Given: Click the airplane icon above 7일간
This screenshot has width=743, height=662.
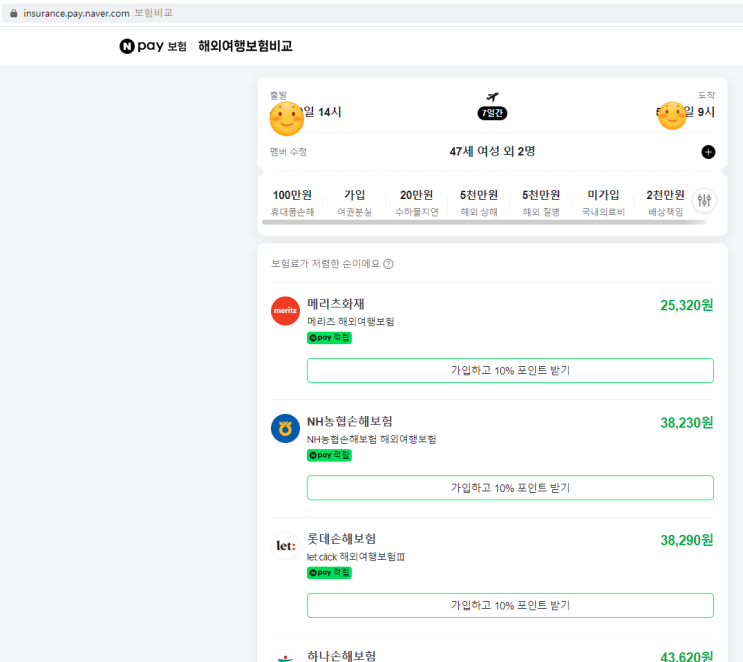Looking at the screenshot, I should tap(492, 98).
